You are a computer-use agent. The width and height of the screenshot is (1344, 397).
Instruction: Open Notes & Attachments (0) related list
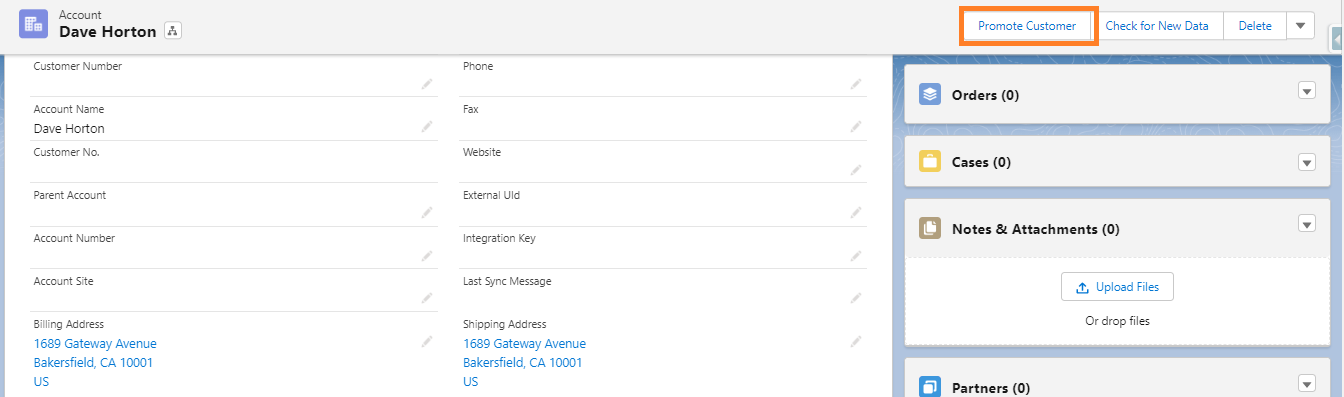tap(1035, 229)
